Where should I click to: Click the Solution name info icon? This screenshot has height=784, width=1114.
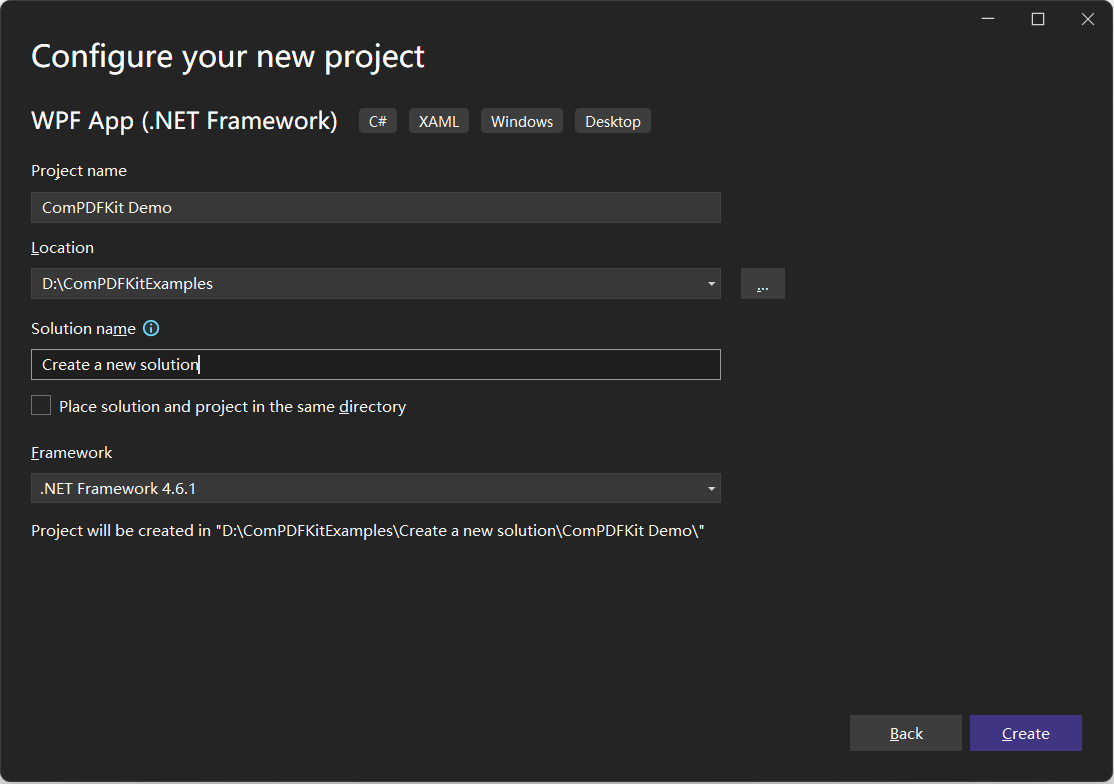[151, 328]
